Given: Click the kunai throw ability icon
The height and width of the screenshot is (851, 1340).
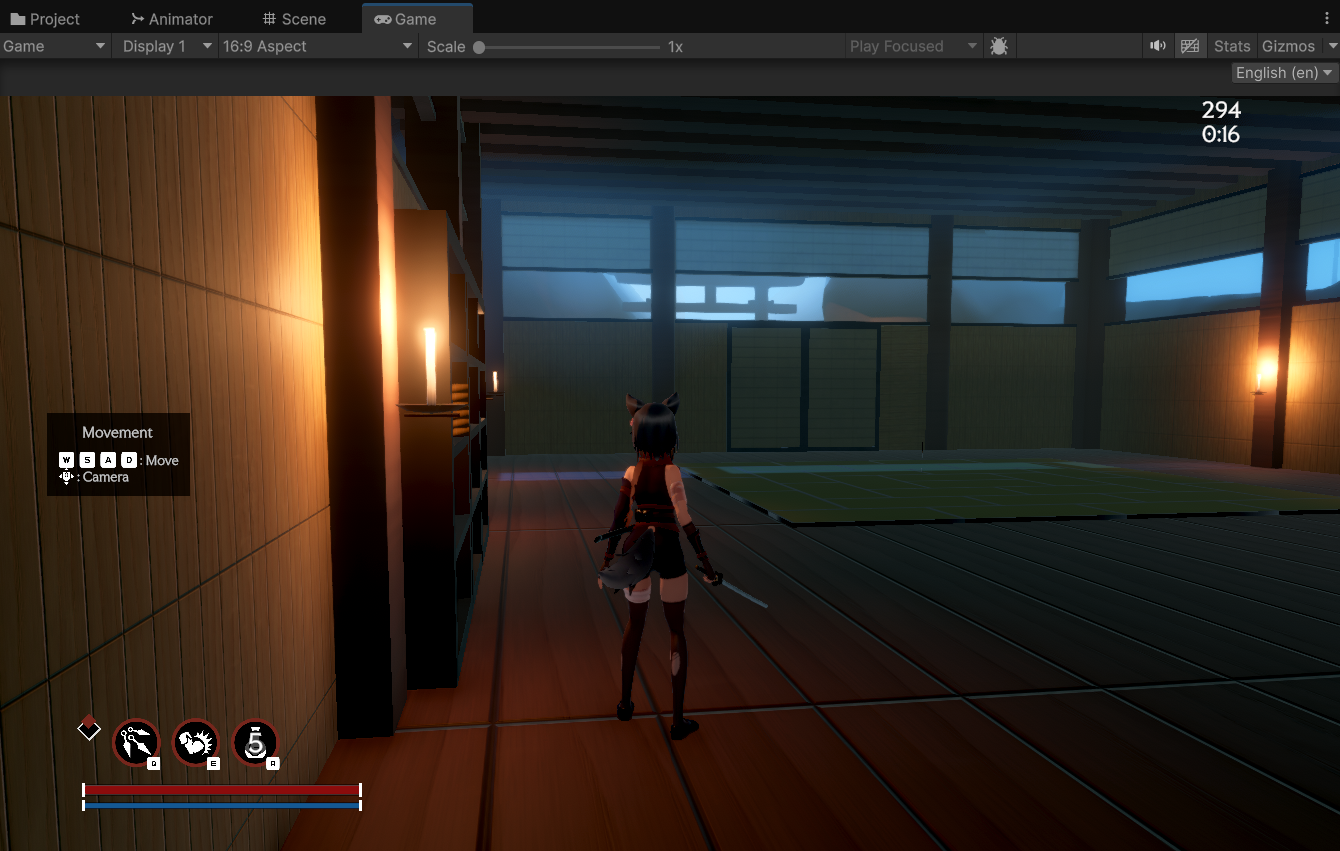Looking at the screenshot, I should (137, 743).
